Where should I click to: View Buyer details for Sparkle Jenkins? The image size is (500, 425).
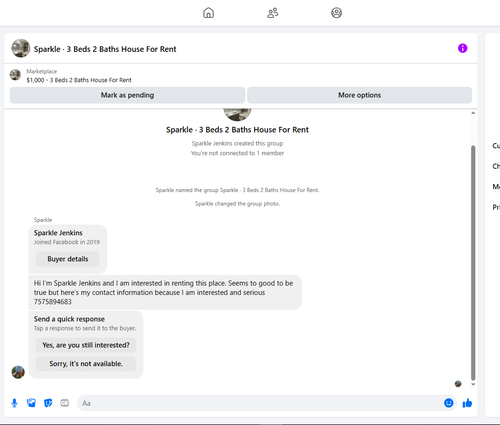tap(68, 259)
